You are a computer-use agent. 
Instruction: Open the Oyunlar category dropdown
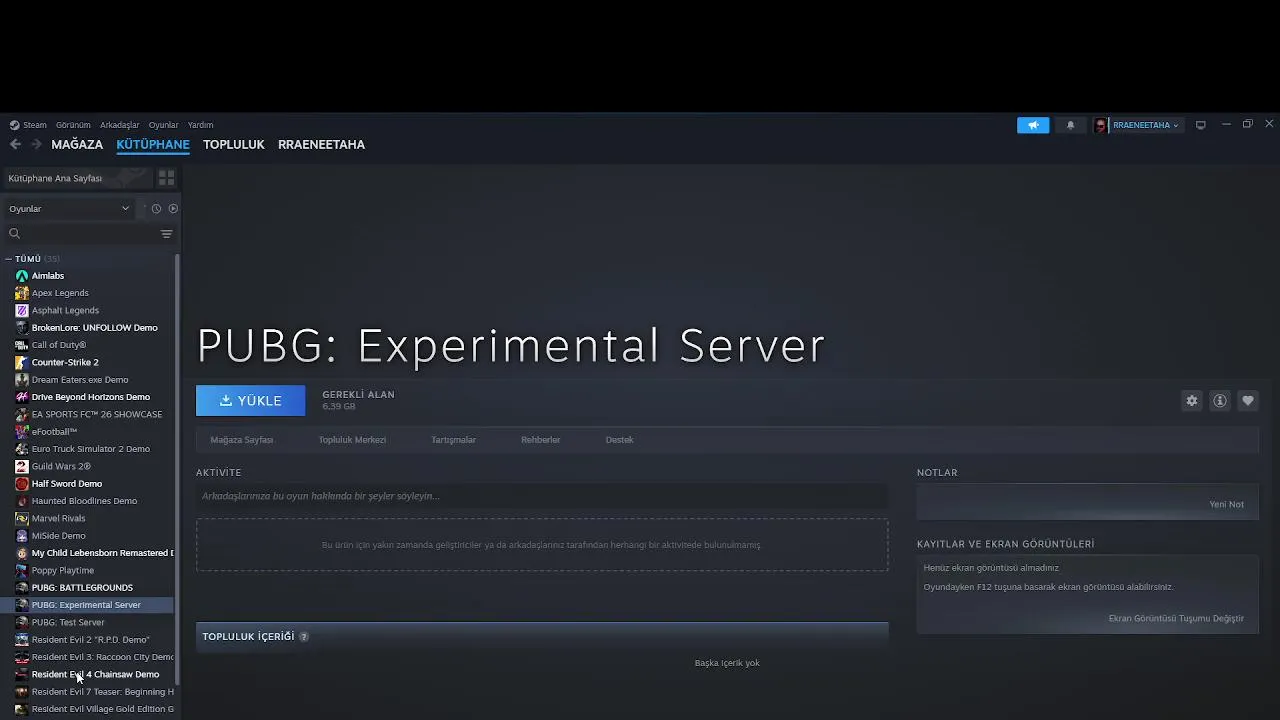pyautogui.click(x=69, y=209)
